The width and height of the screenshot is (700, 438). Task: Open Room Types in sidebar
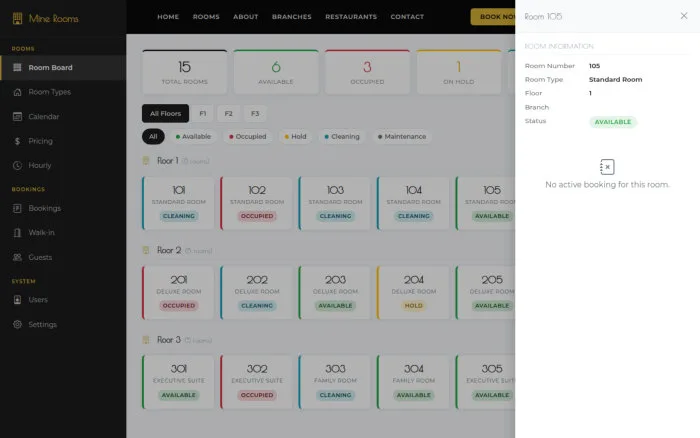(63, 92)
